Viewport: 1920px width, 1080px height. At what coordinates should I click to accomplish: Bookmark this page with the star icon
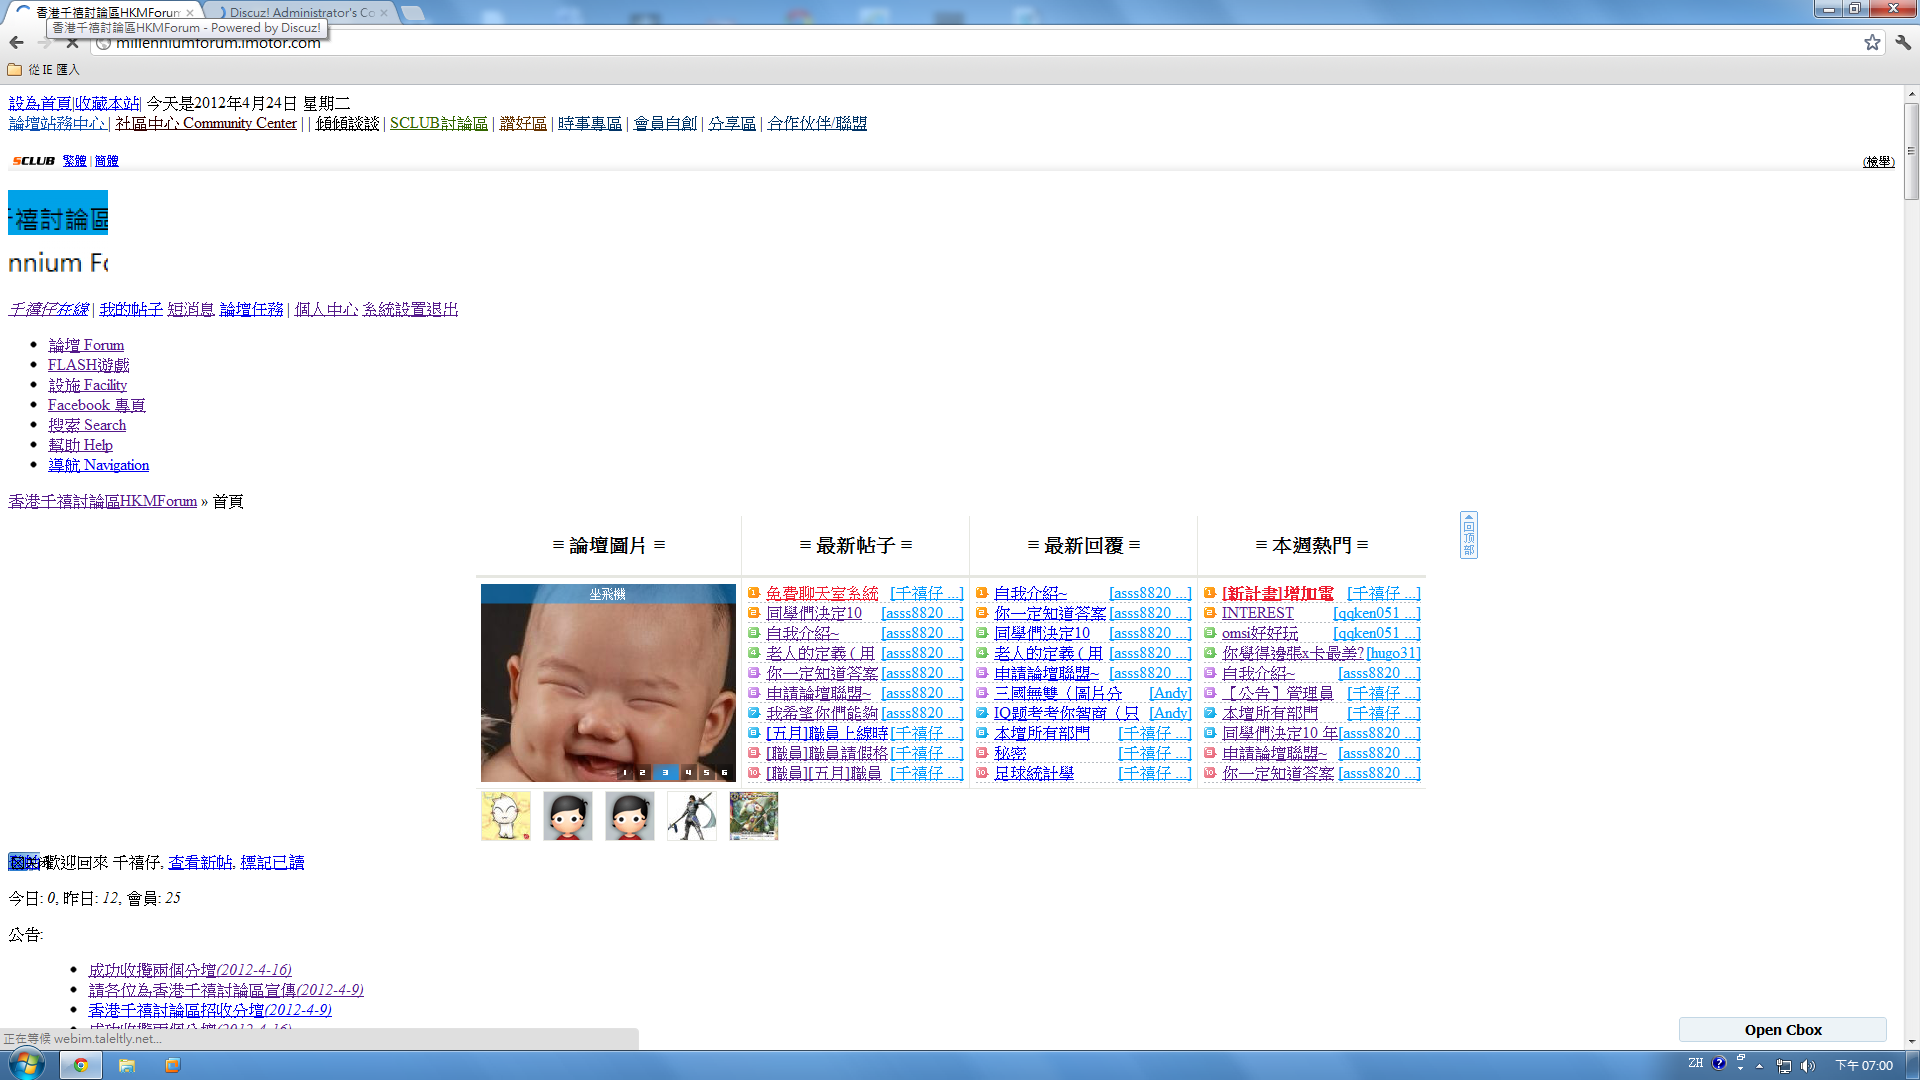tap(1872, 42)
